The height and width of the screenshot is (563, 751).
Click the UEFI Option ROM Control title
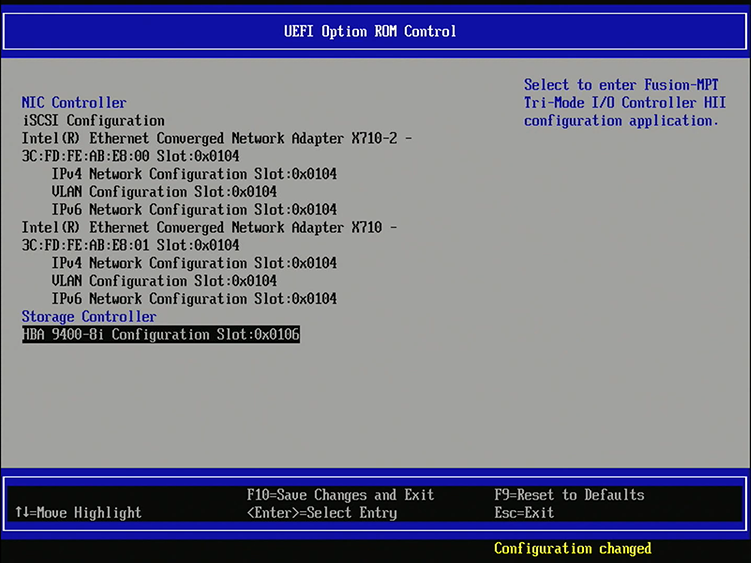coord(370,32)
